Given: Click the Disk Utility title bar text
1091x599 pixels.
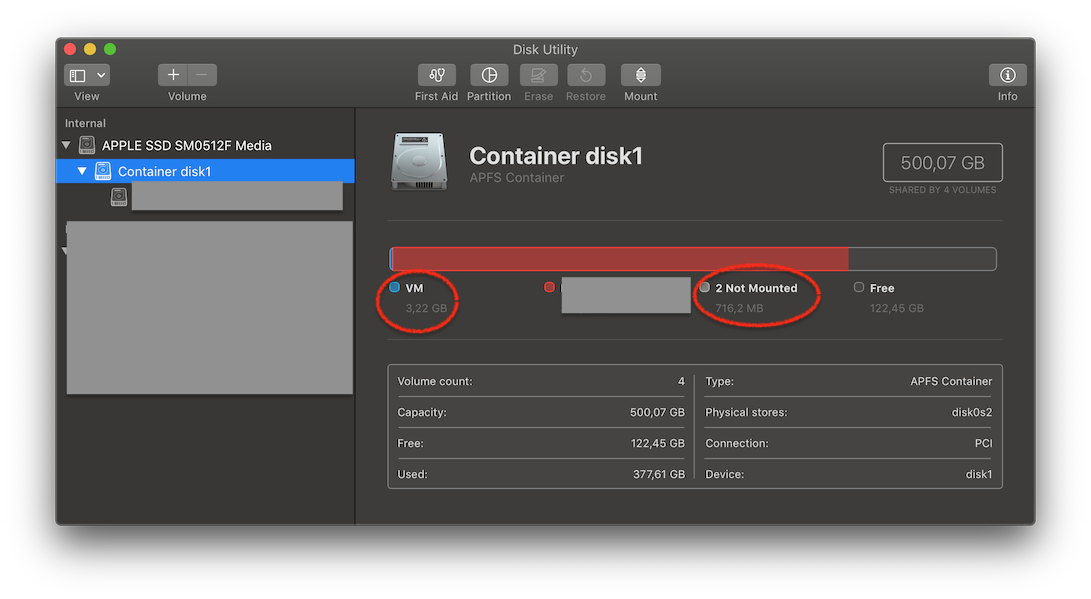Looking at the screenshot, I should [545, 49].
